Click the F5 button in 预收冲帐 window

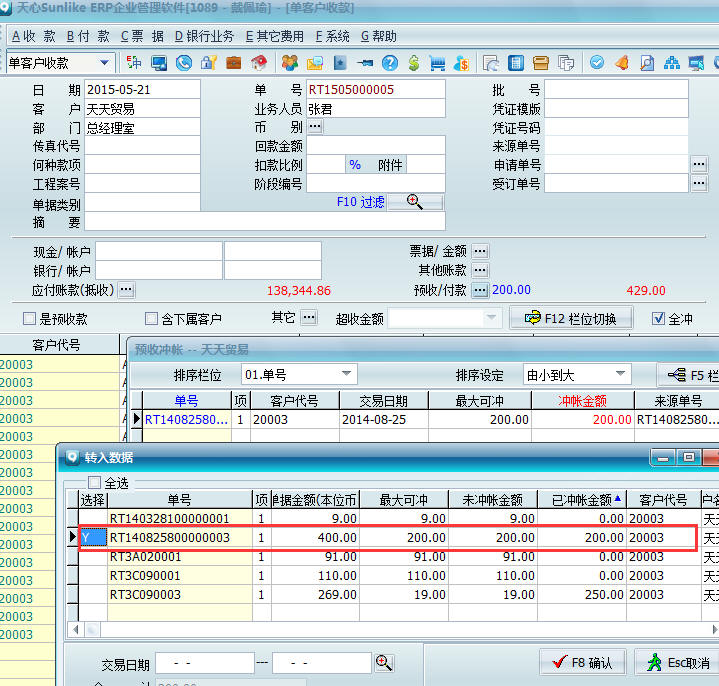click(x=689, y=375)
